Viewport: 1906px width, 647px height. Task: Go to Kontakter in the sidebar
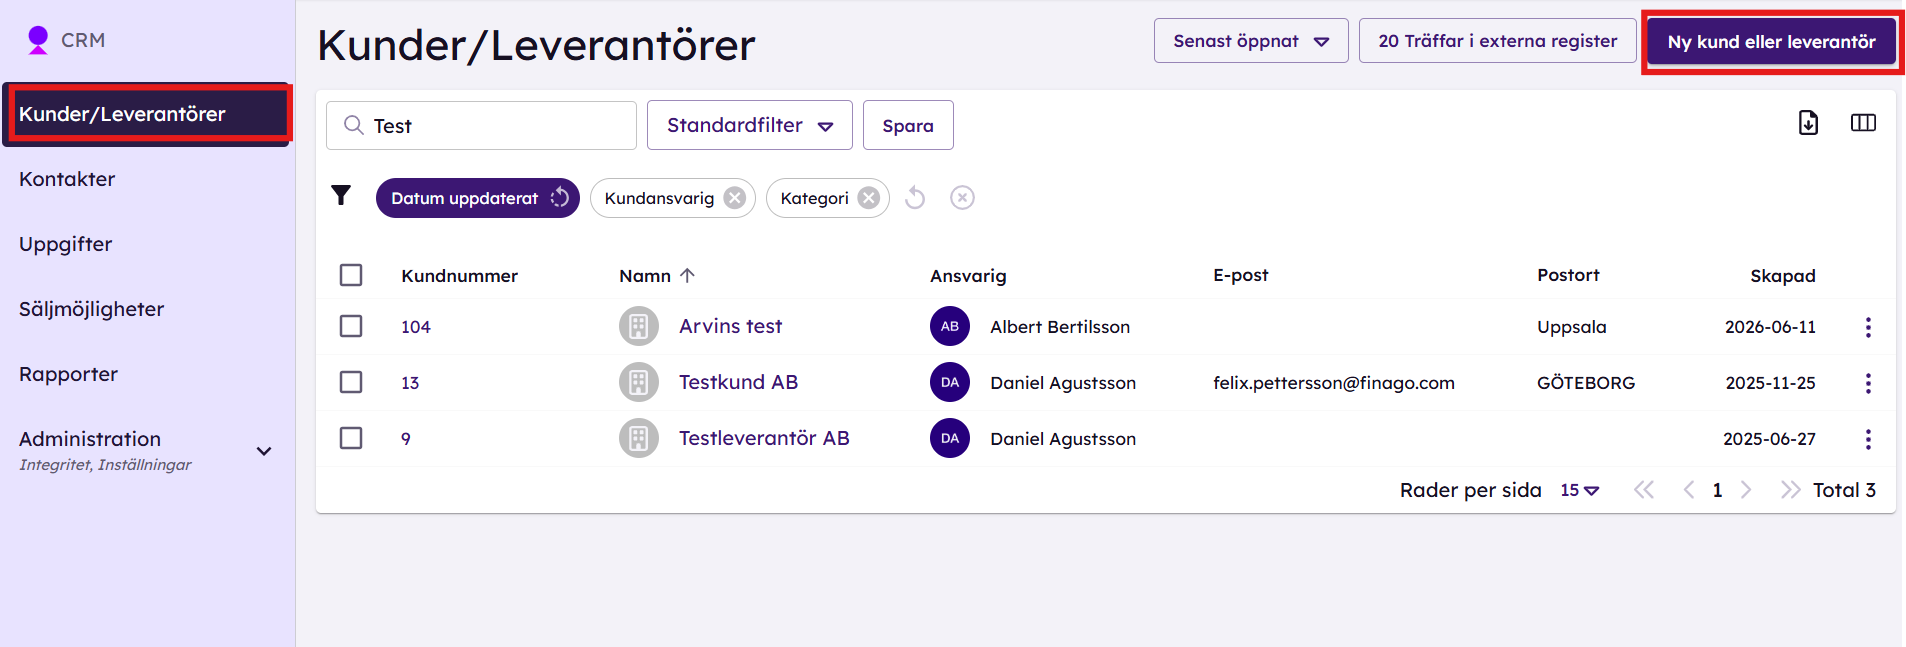pyautogui.click(x=67, y=179)
